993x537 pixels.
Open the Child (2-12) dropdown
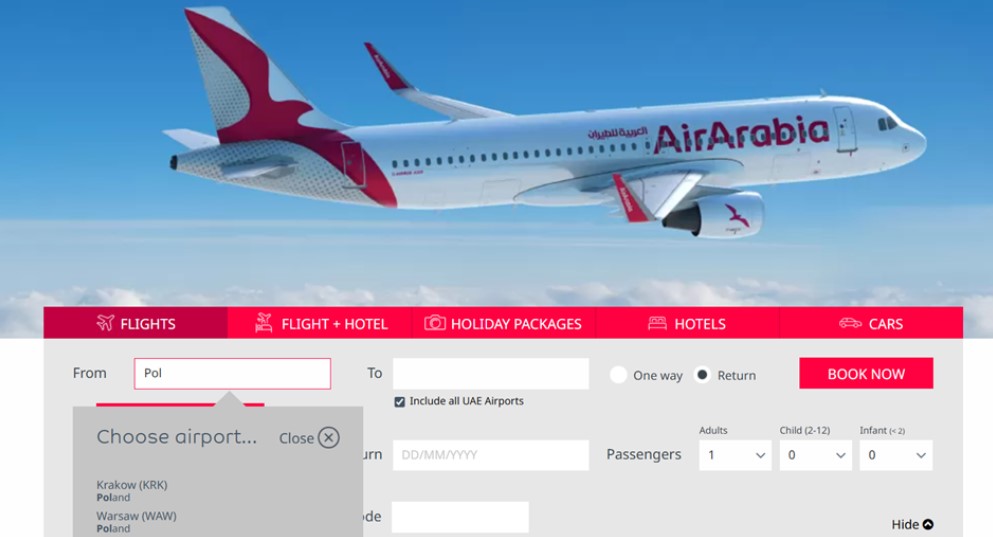(816, 455)
